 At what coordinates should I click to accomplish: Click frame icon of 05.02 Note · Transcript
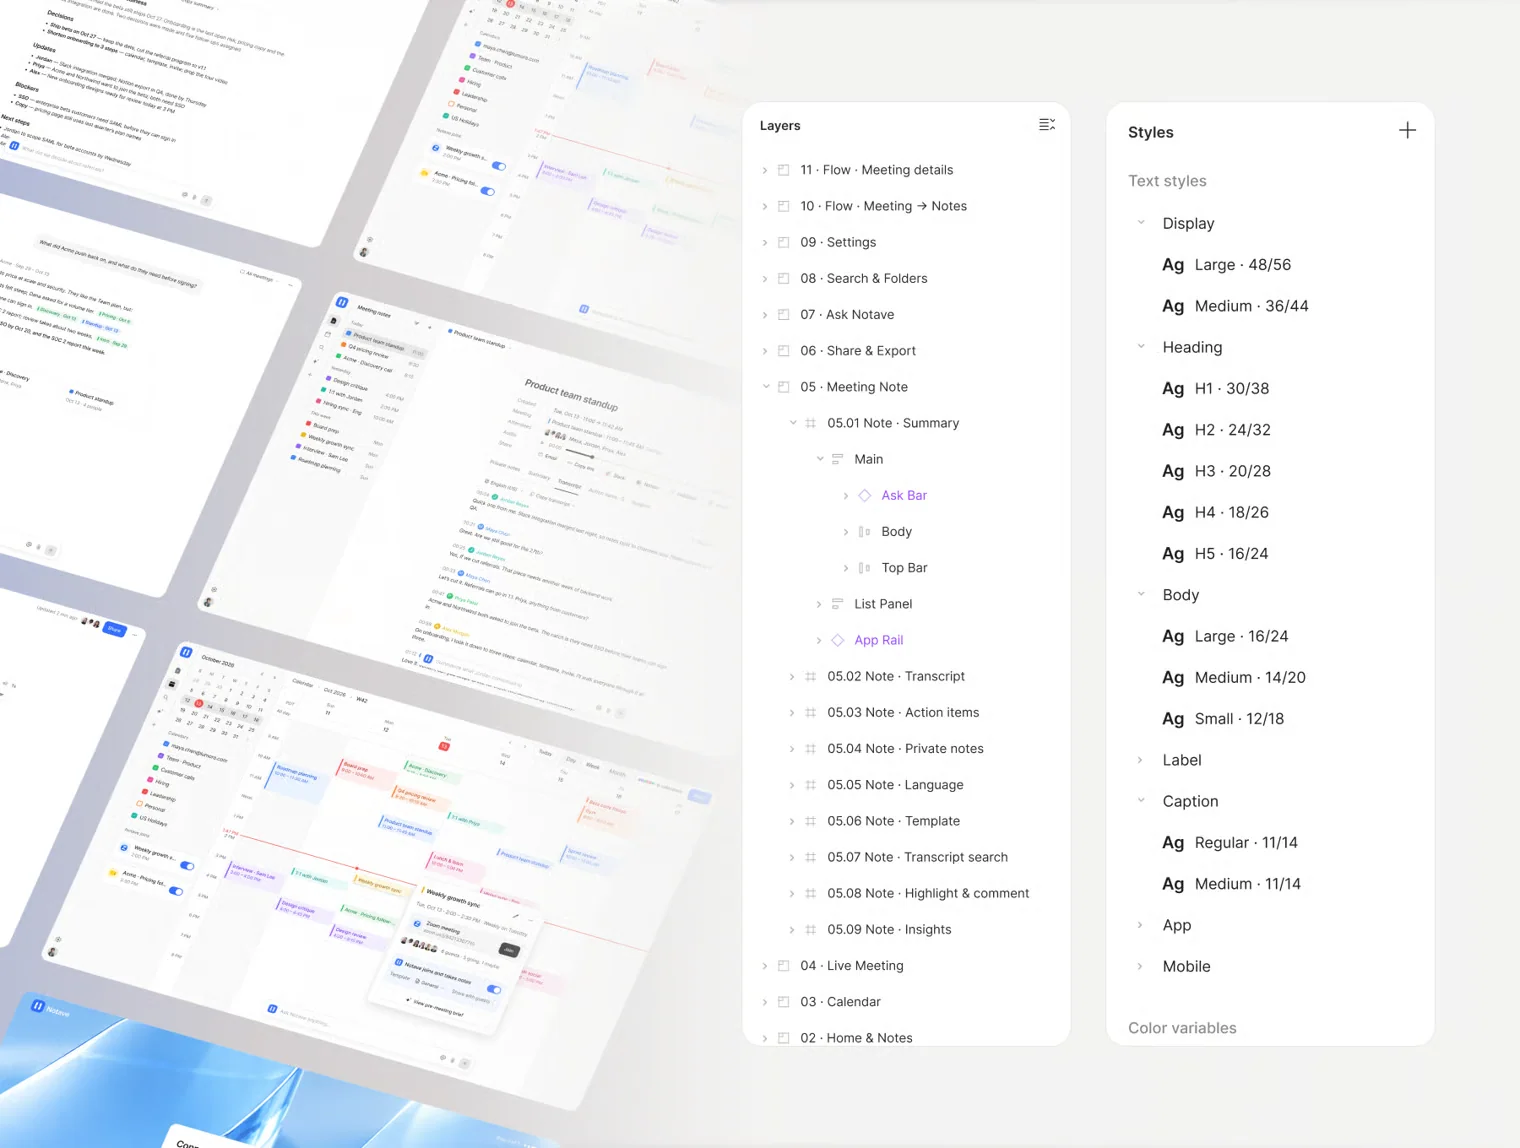coord(811,677)
